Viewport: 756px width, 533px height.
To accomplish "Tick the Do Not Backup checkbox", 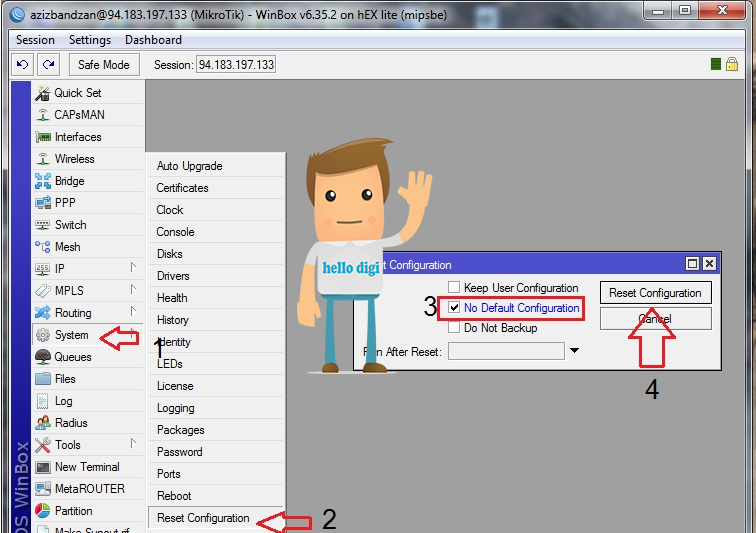I will [454, 328].
